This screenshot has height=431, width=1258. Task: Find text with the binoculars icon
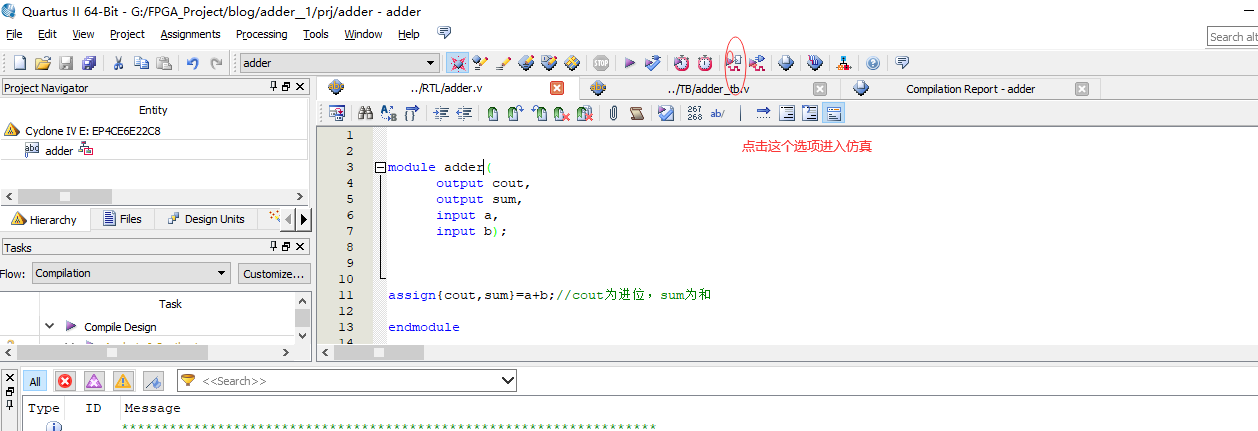(x=365, y=113)
